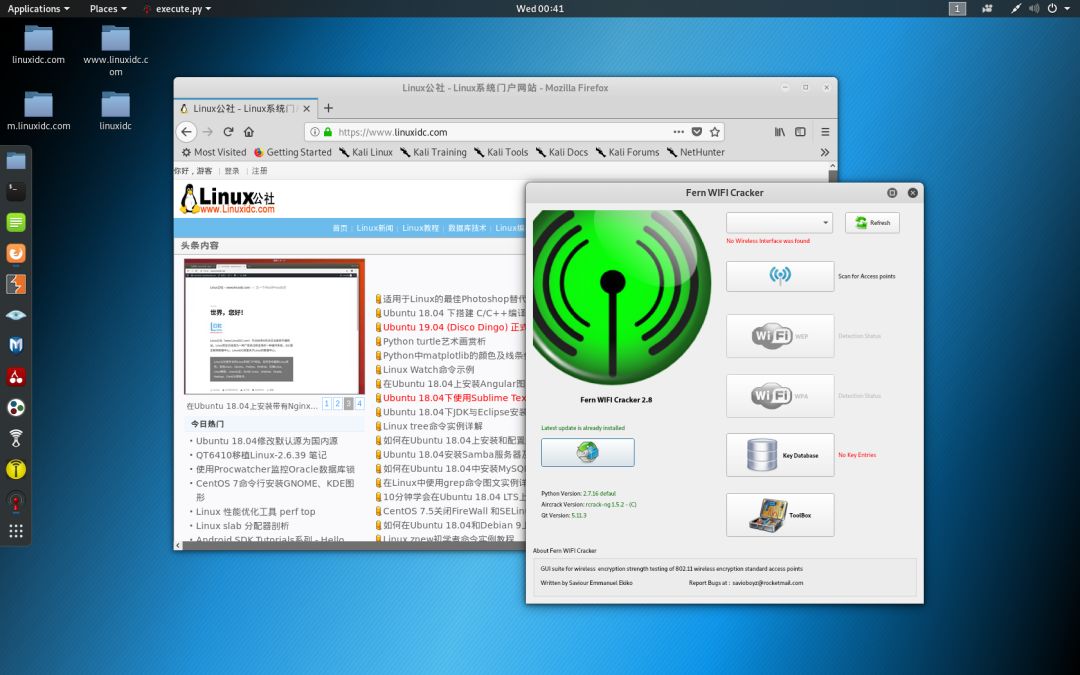The image size is (1080, 675).
Task: Reload the Firefox page
Action: tap(228, 132)
